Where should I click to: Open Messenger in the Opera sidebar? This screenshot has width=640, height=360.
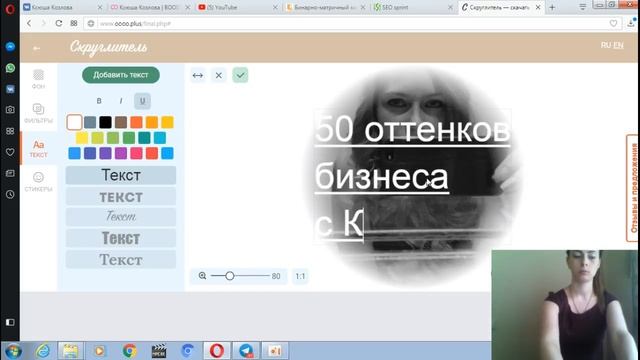[x=10, y=47]
